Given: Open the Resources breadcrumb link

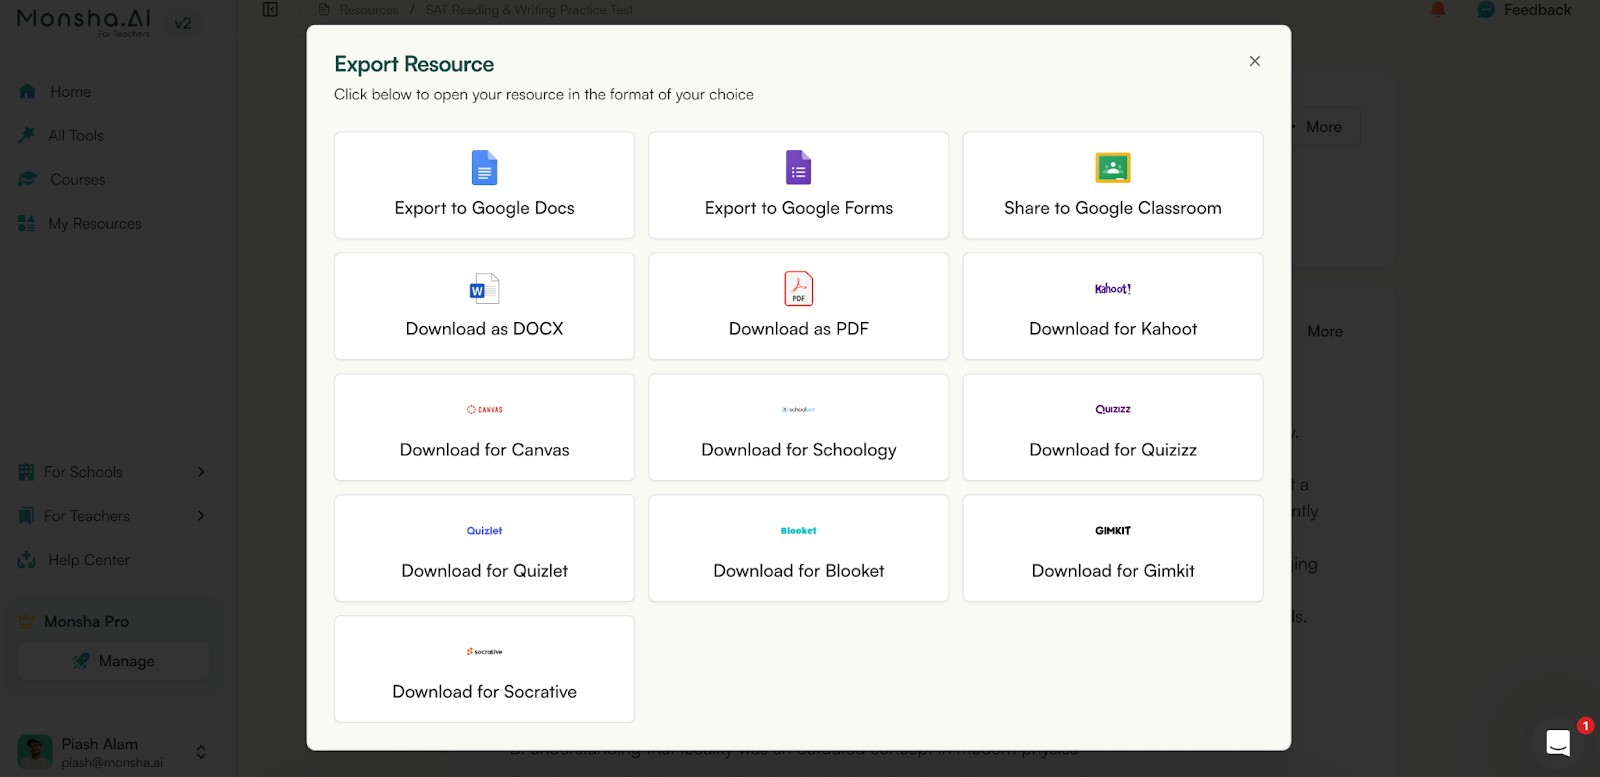Looking at the screenshot, I should [x=369, y=10].
